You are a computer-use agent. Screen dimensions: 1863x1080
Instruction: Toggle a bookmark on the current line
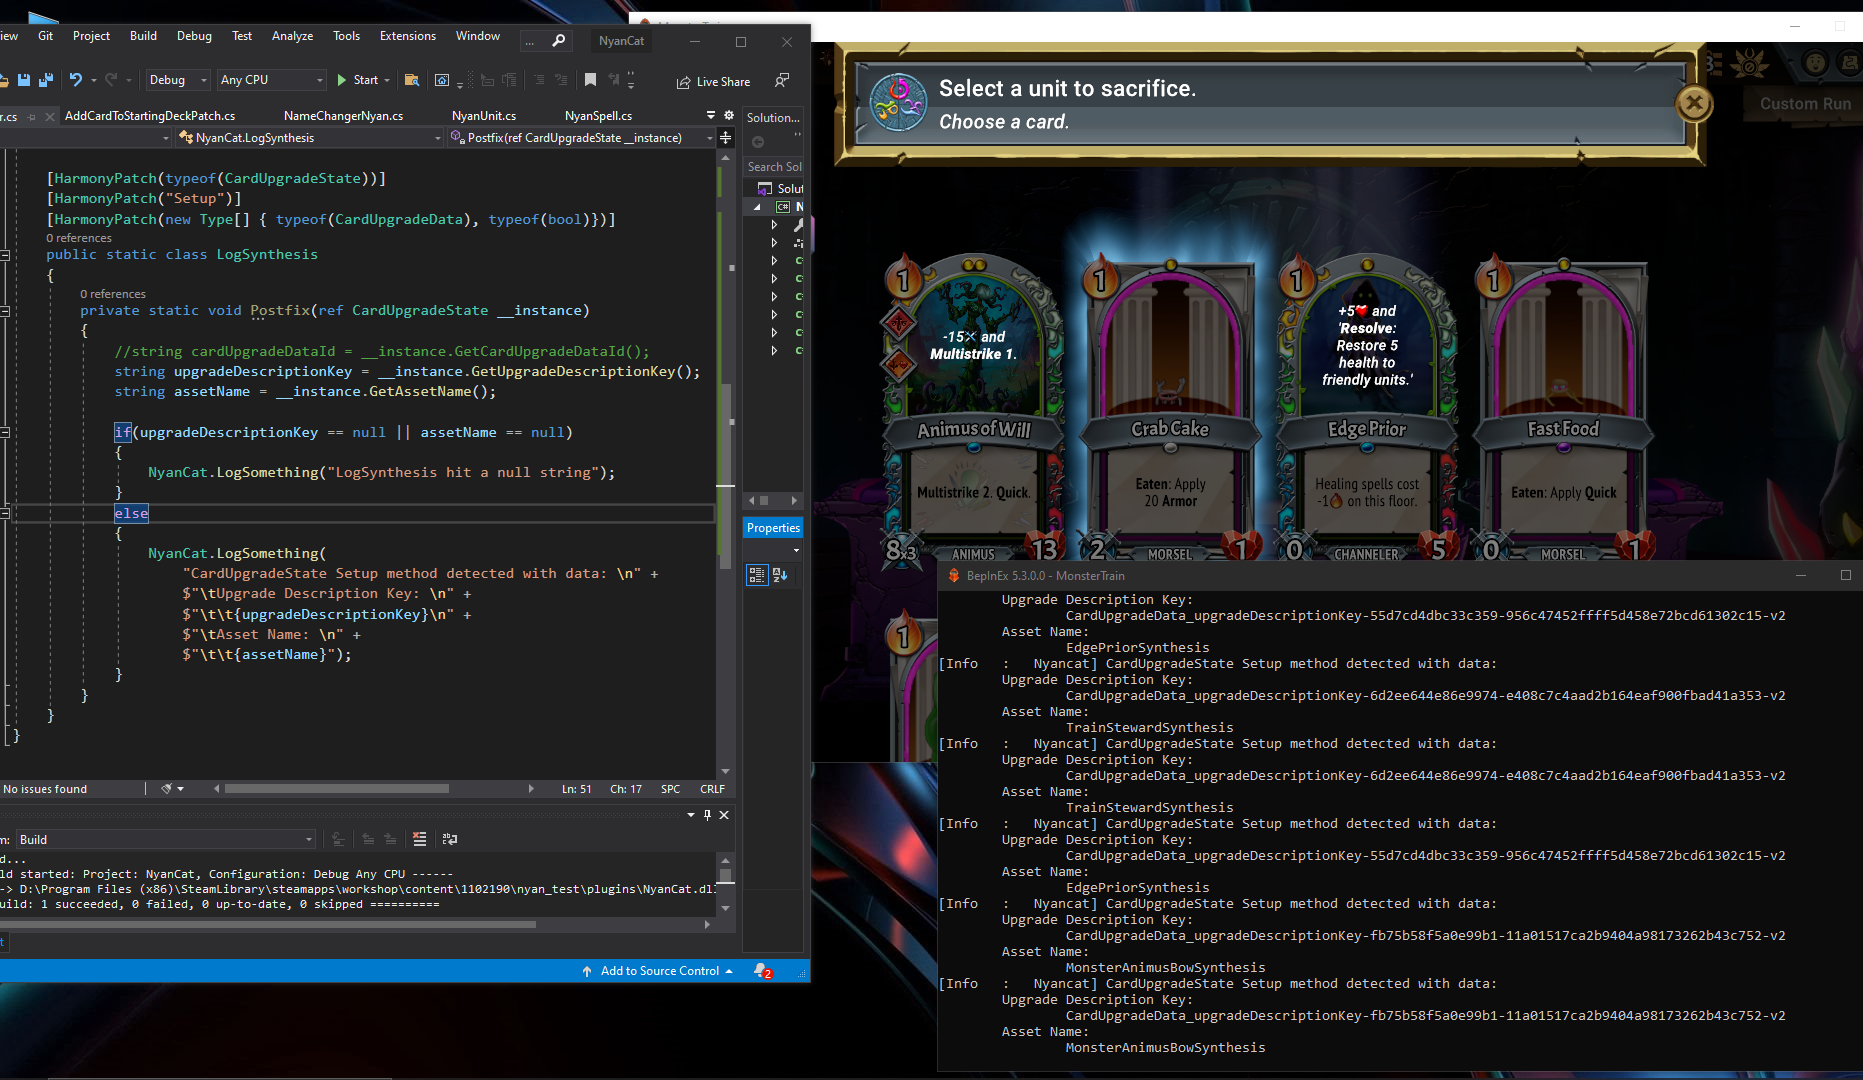(x=590, y=80)
